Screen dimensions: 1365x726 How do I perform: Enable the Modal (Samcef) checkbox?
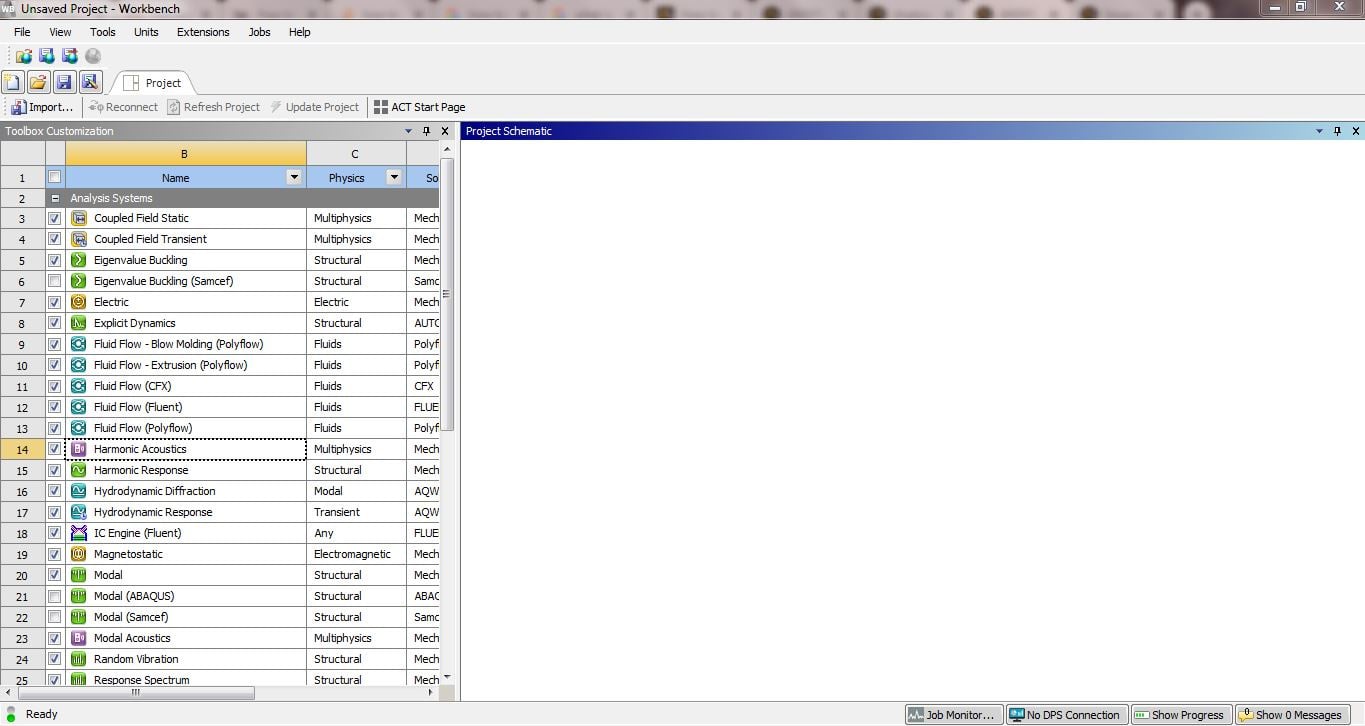click(x=55, y=617)
